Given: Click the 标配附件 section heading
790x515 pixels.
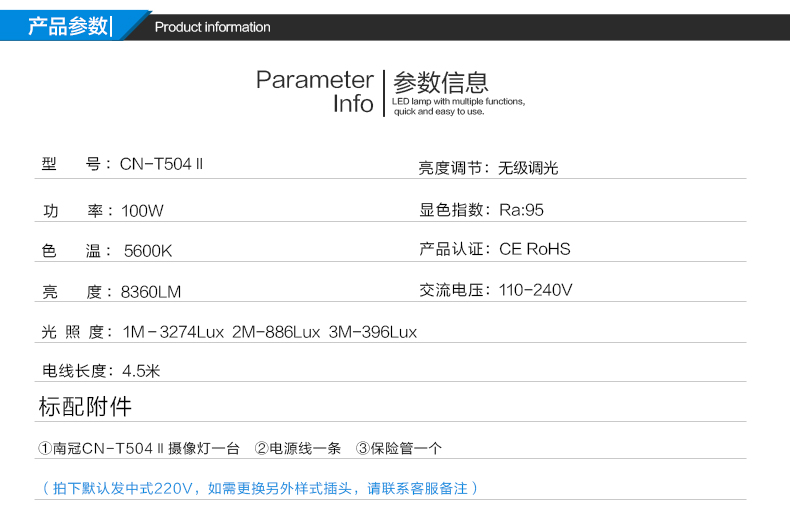Looking at the screenshot, I should 85,406.
